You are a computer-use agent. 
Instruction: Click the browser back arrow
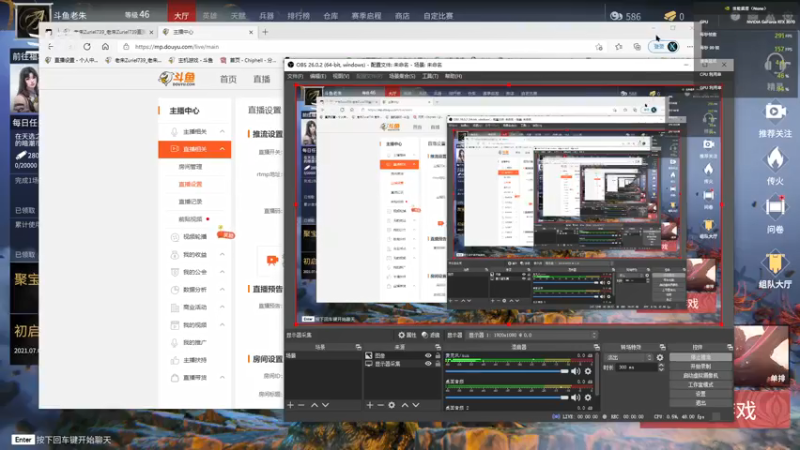50,46
